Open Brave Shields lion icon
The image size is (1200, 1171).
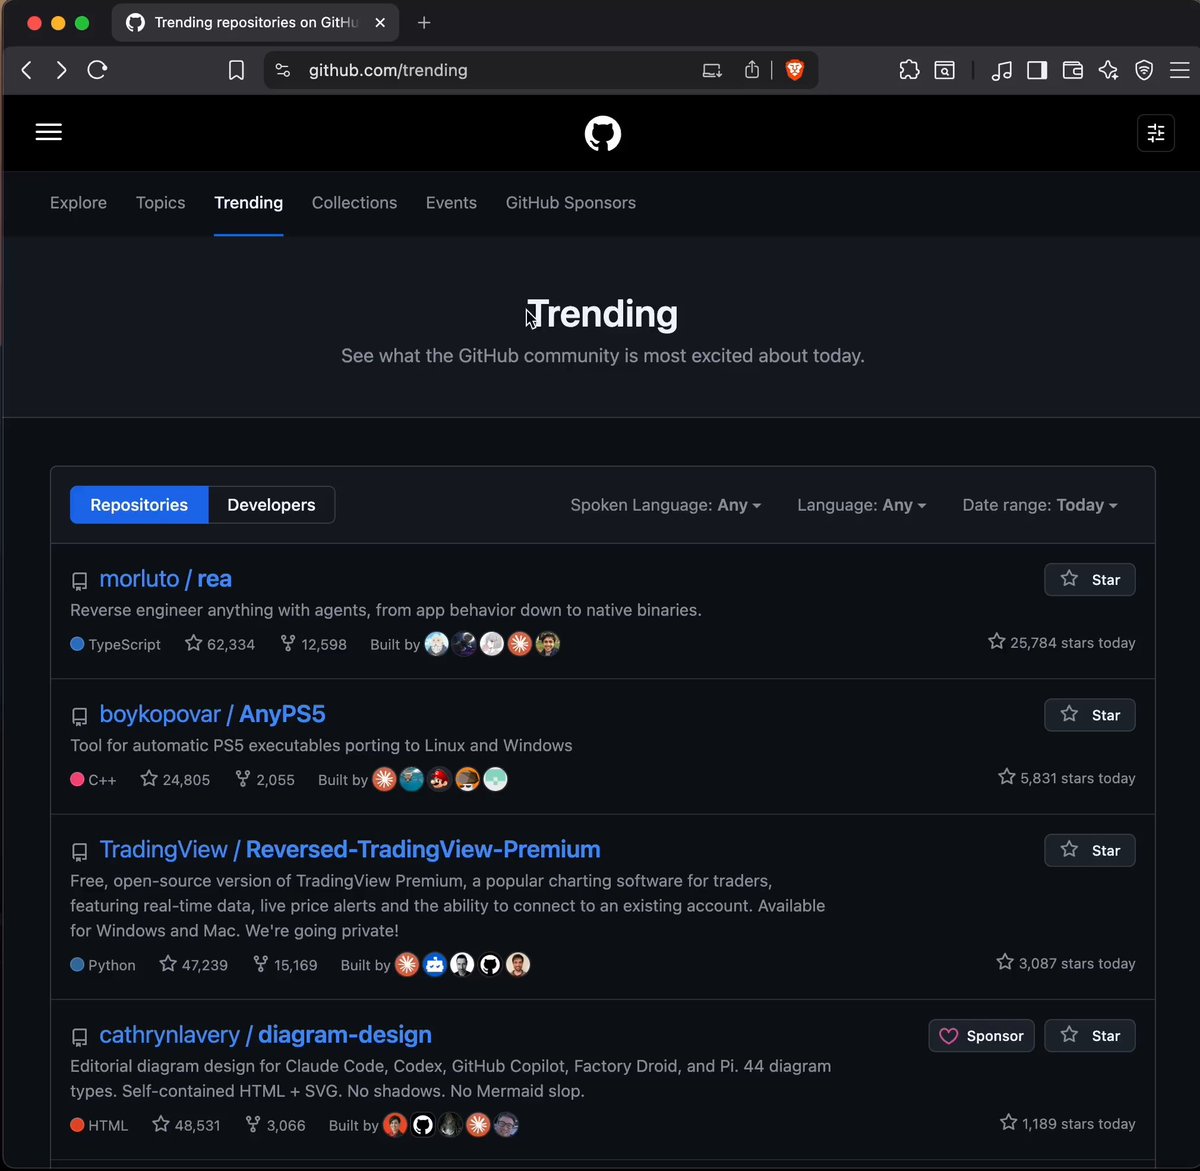click(x=795, y=70)
